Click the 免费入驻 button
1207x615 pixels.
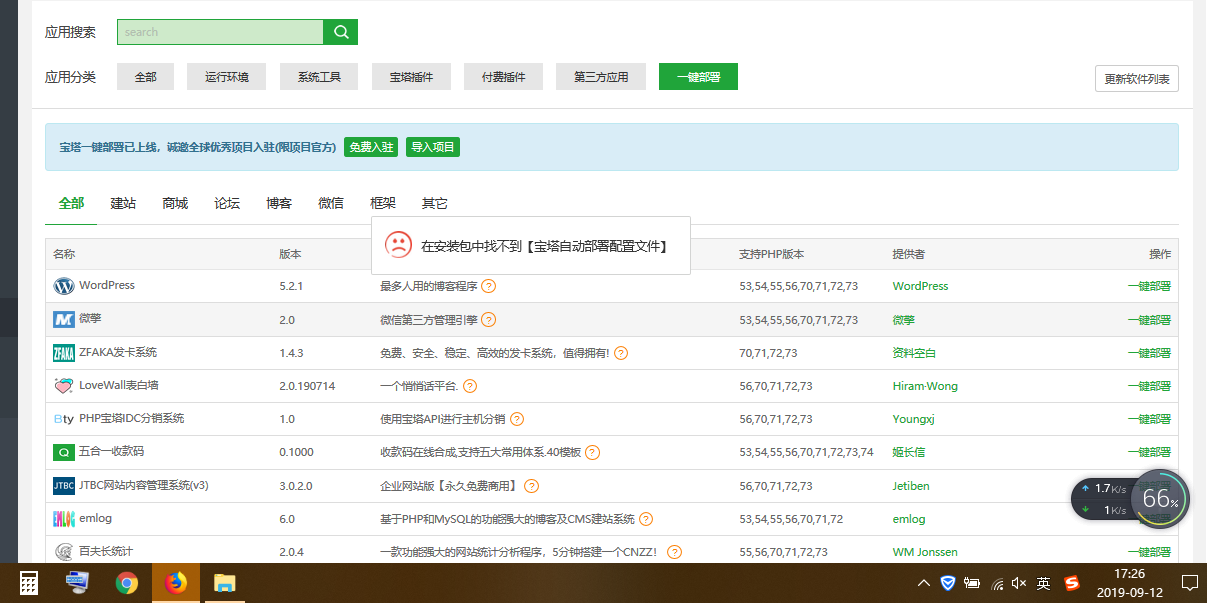371,147
